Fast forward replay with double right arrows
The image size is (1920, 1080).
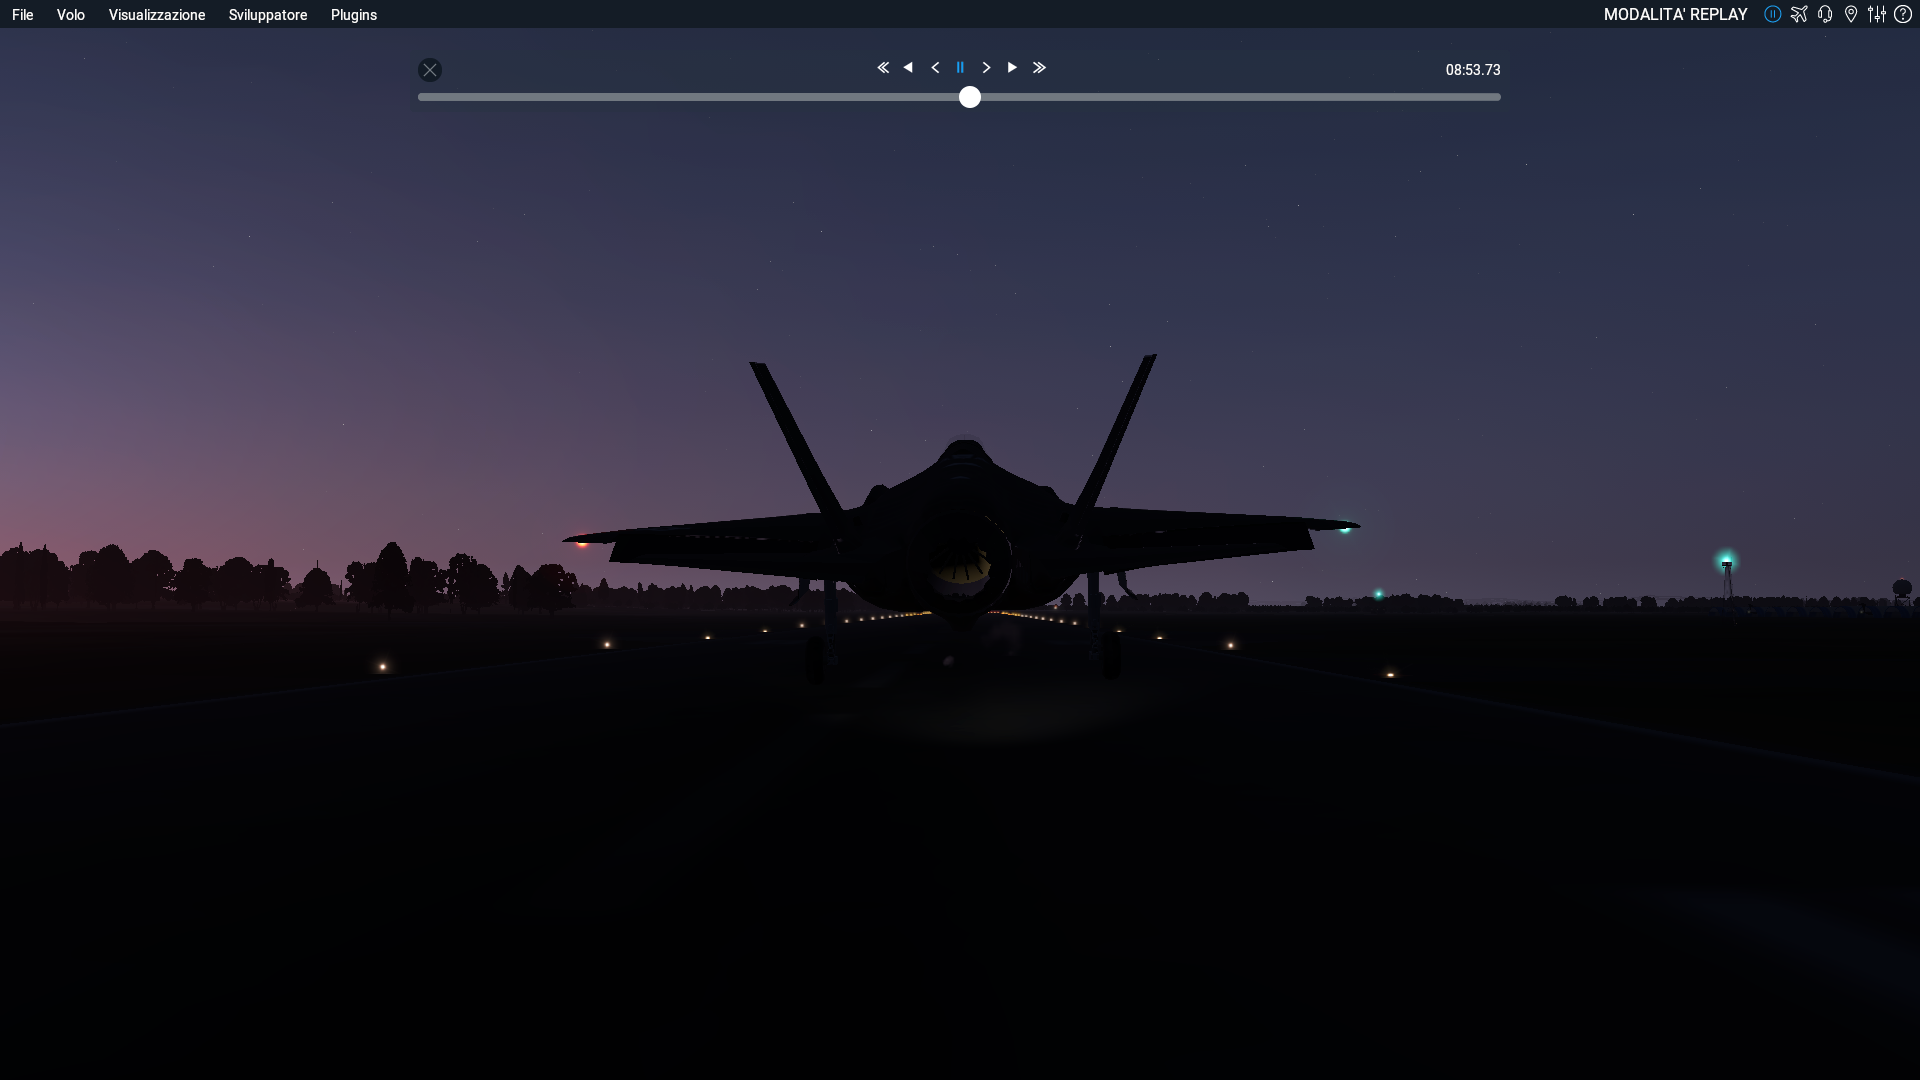[1039, 68]
